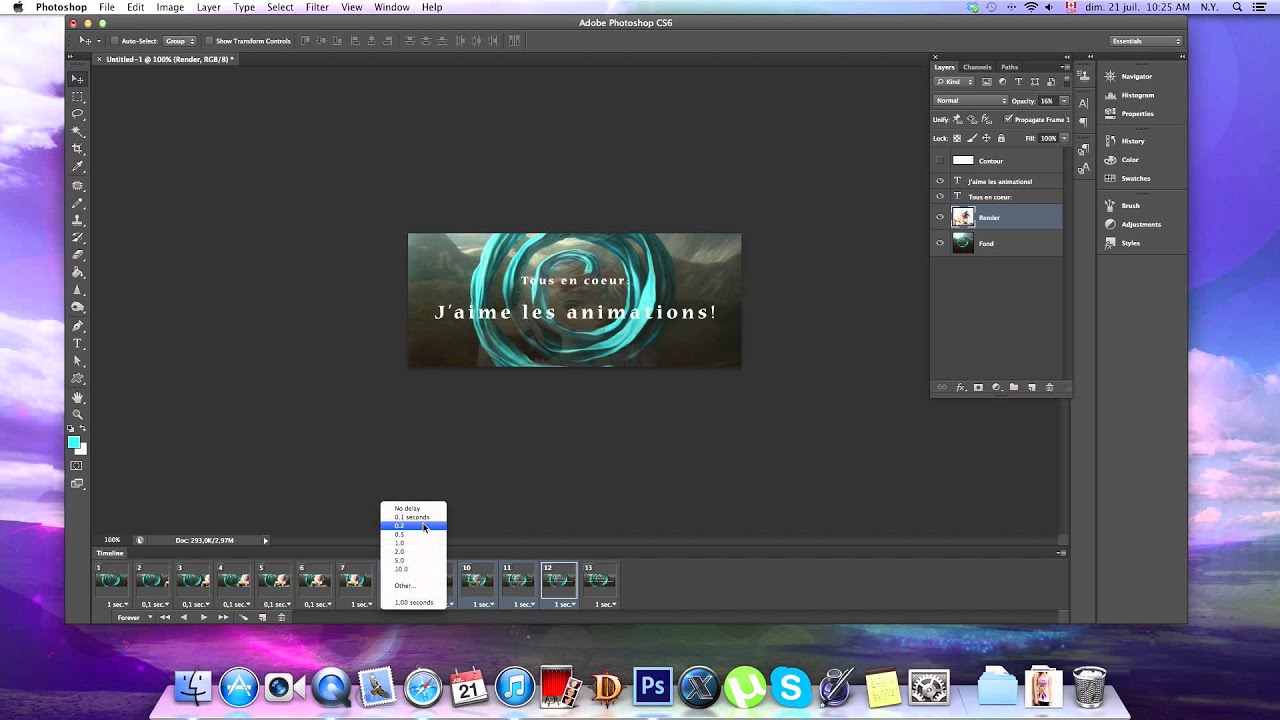This screenshot has width=1280, height=720.
Task: Select 0.5 from the frame delay menu
Action: click(400, 534)
